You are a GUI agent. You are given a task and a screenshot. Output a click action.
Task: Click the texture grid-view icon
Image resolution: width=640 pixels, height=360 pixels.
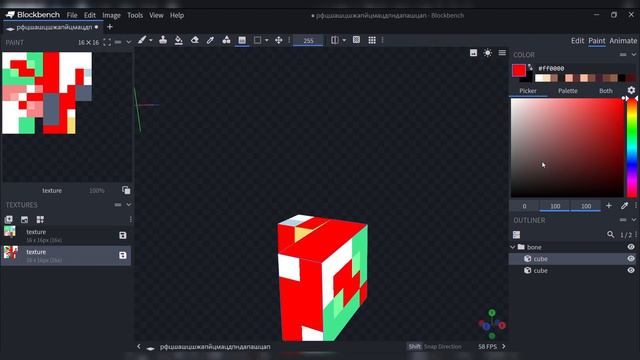tap(40, 220)
